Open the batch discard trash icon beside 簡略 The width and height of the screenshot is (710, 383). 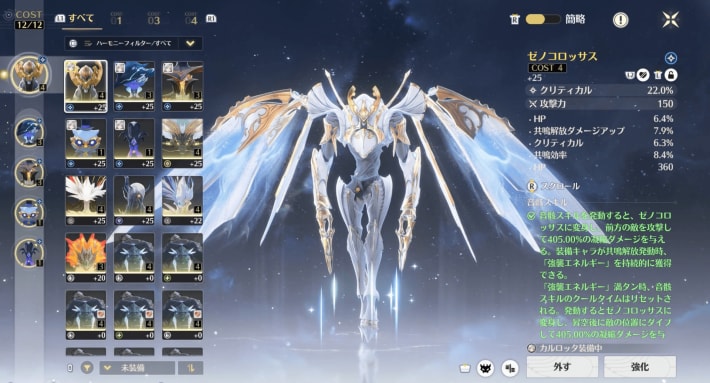[515, 19]
